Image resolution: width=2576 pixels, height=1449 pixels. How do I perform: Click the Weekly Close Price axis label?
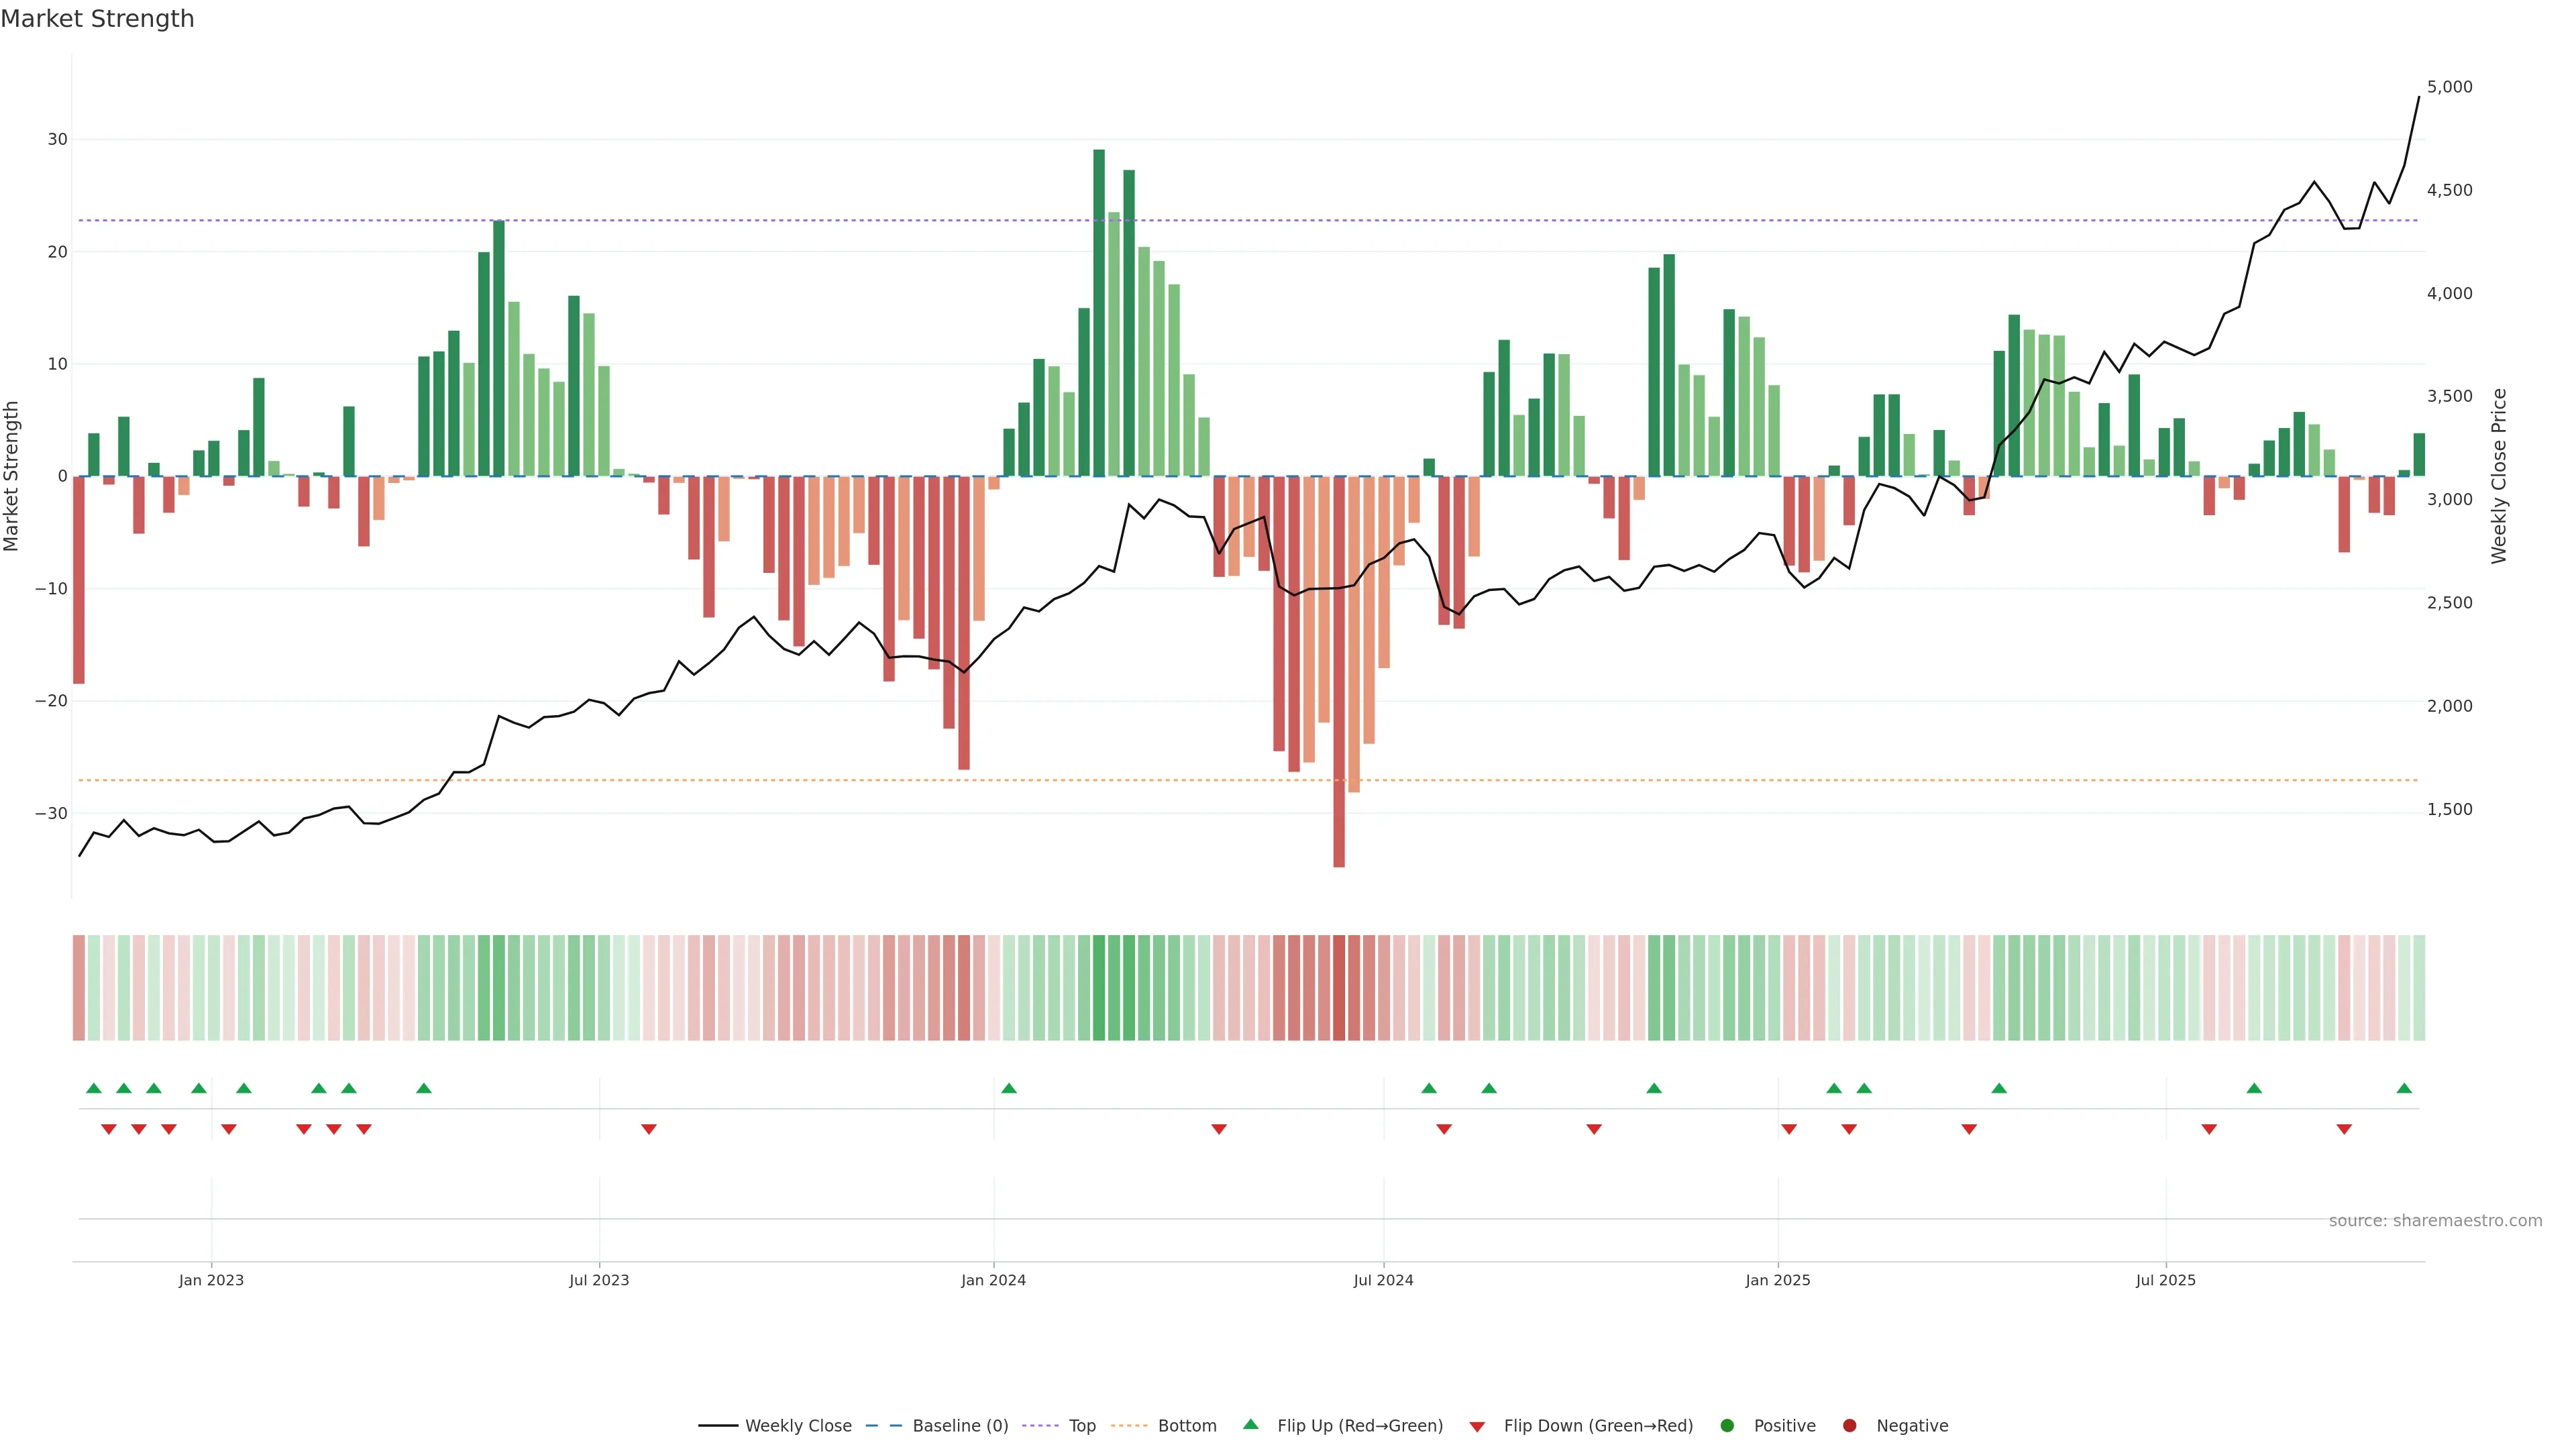tap(2499, 476)
